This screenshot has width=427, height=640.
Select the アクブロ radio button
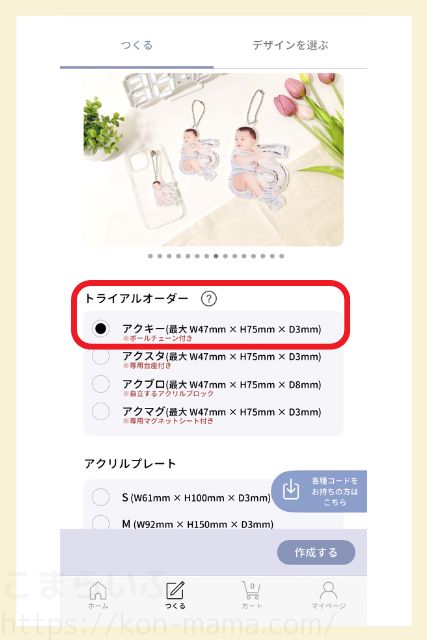[x=100, y=384]
